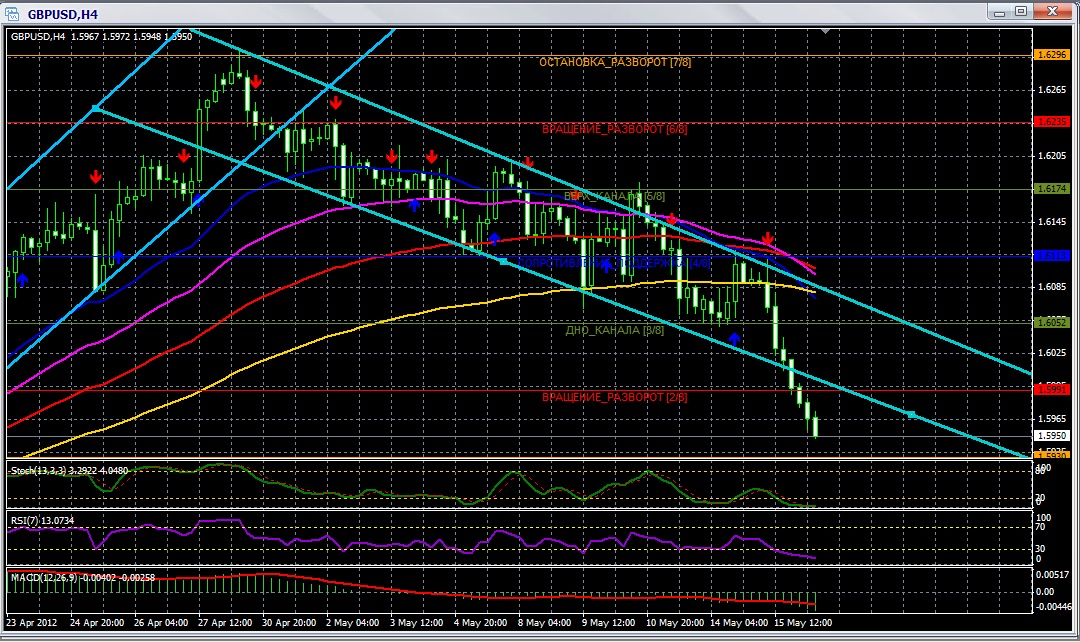The height and width of the screenshot is (642, 1080).
Task: Click the ВРАЩЕНИЕ_РАЗВОРОТ [6/8] level label
Action: 615,129
